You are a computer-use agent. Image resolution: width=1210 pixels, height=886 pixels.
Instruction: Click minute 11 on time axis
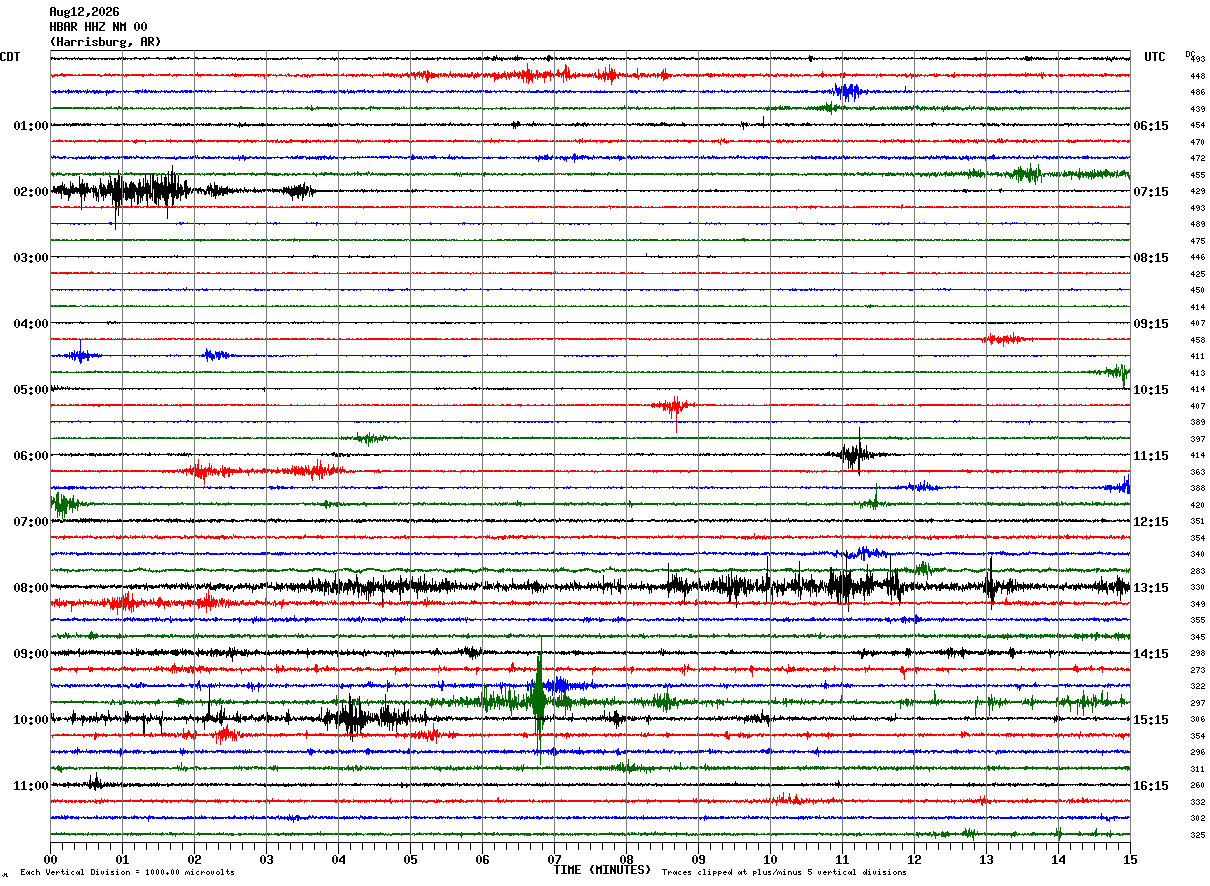tap(842, 858)
